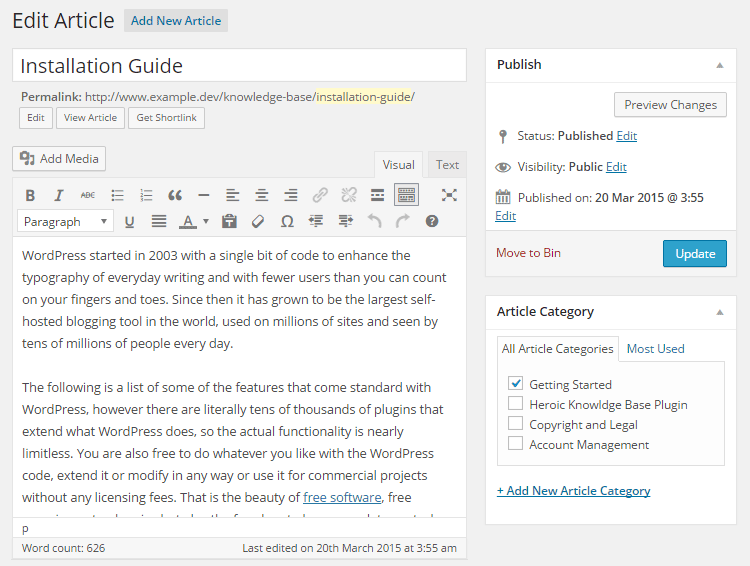Switch to the Visual editor tab
Image resolution: width=750 pixels, height=566 pixels.
pyautogui.click(x=398, y=165)
